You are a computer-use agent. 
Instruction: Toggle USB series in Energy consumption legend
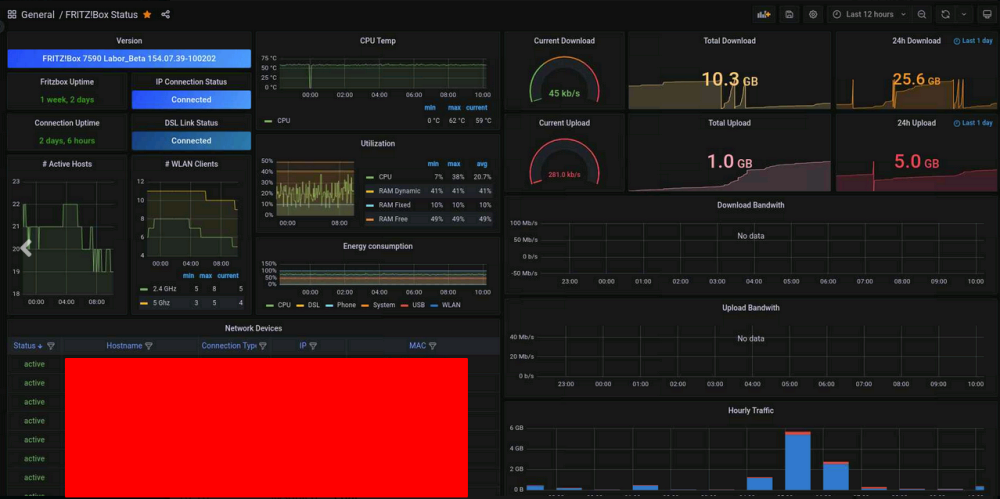tap(418, 305)
